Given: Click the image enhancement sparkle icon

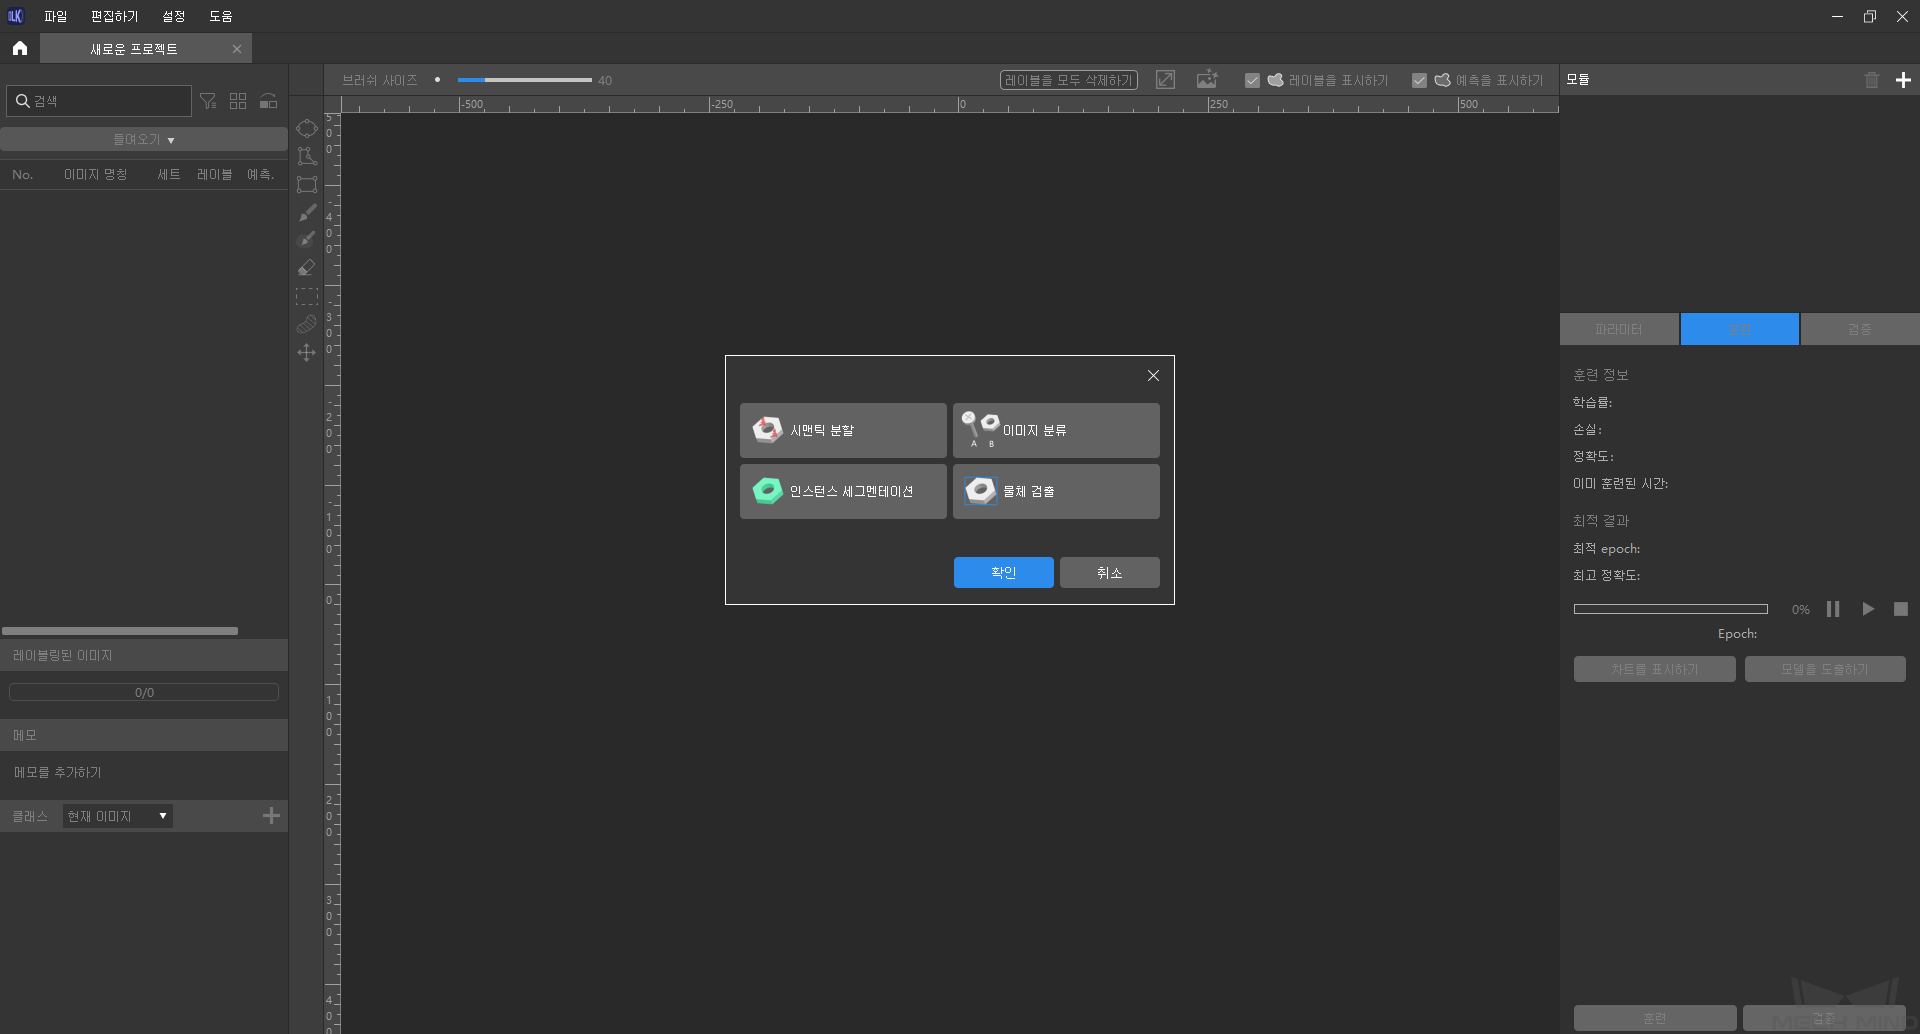Looking at the screenshot, I should (x=1207, y=80).
